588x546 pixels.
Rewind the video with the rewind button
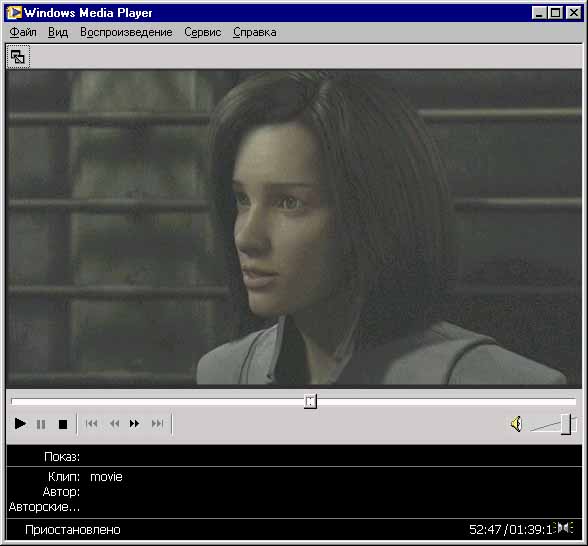114,424
